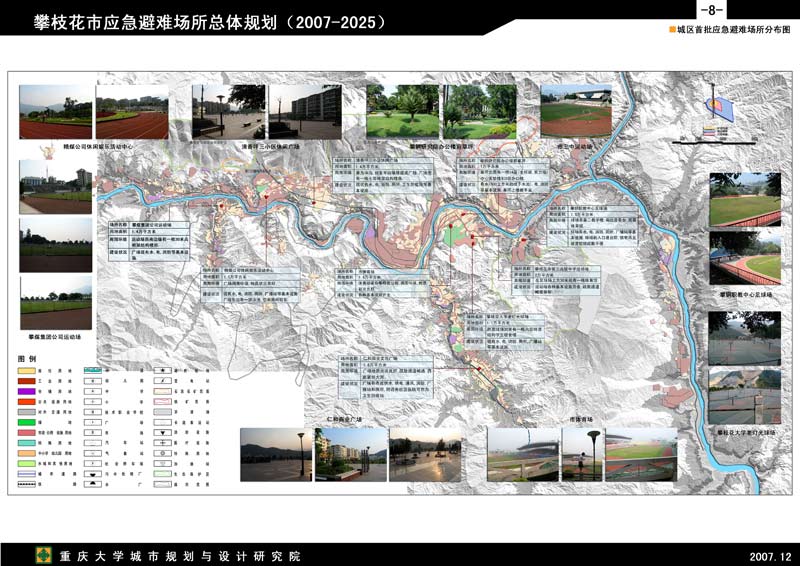
Task: Click the page number 8 box
Action: click(717, 10)
